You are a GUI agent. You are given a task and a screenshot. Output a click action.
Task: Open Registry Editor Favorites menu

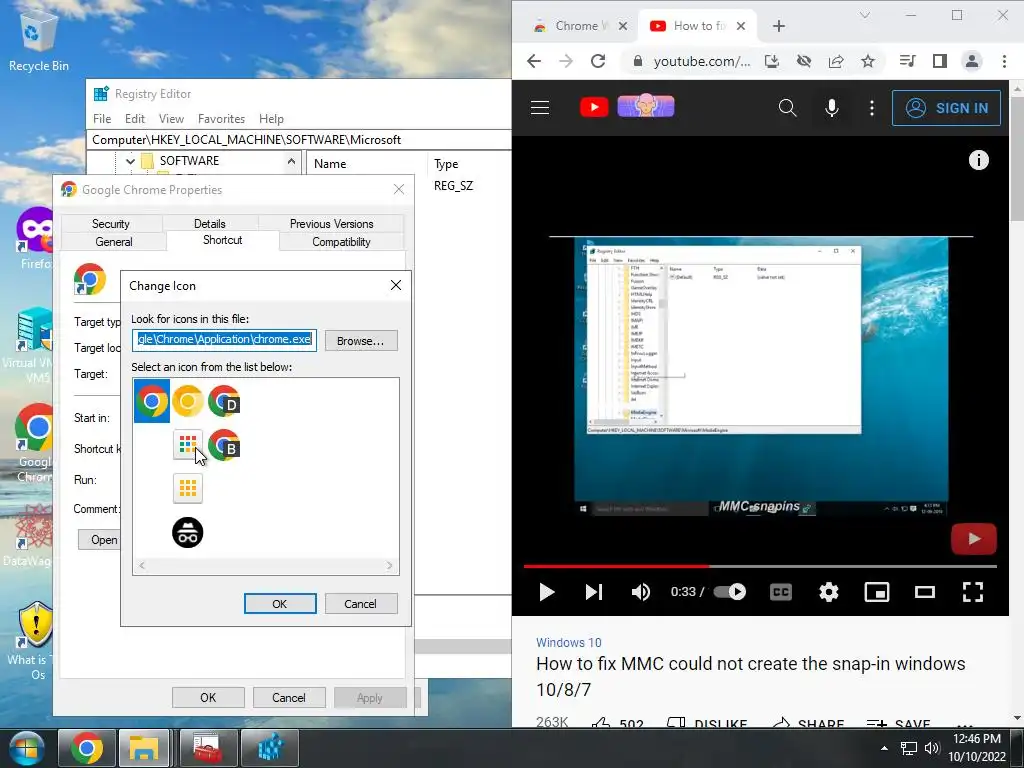click(221, 119)
